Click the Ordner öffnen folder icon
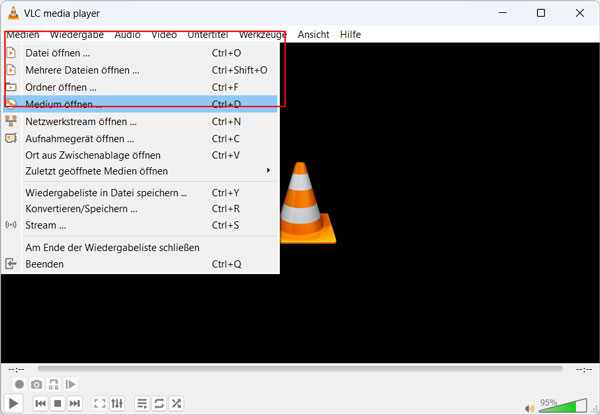600x415 pixels. click(11, 87)
